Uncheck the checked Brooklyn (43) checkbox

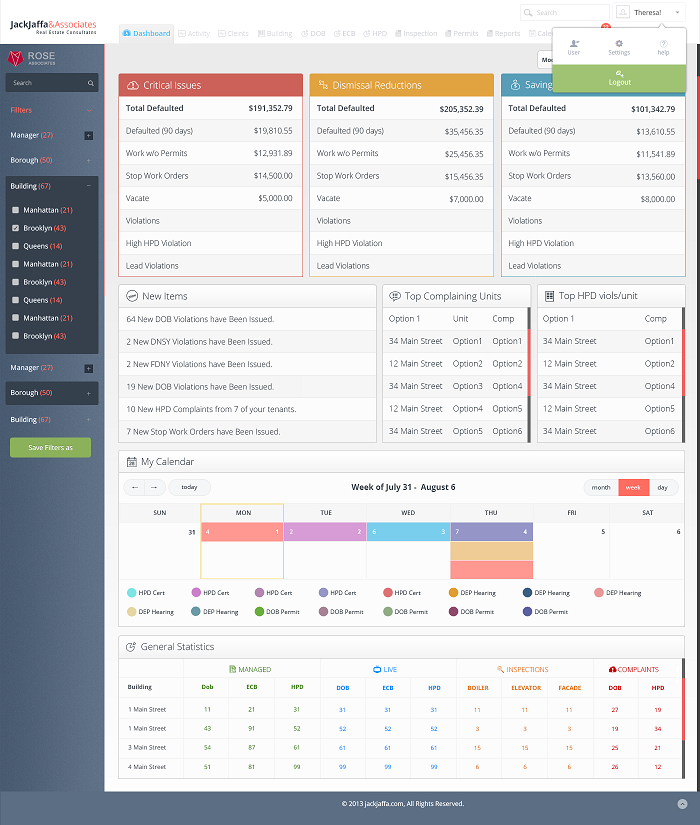coord(15,228)
